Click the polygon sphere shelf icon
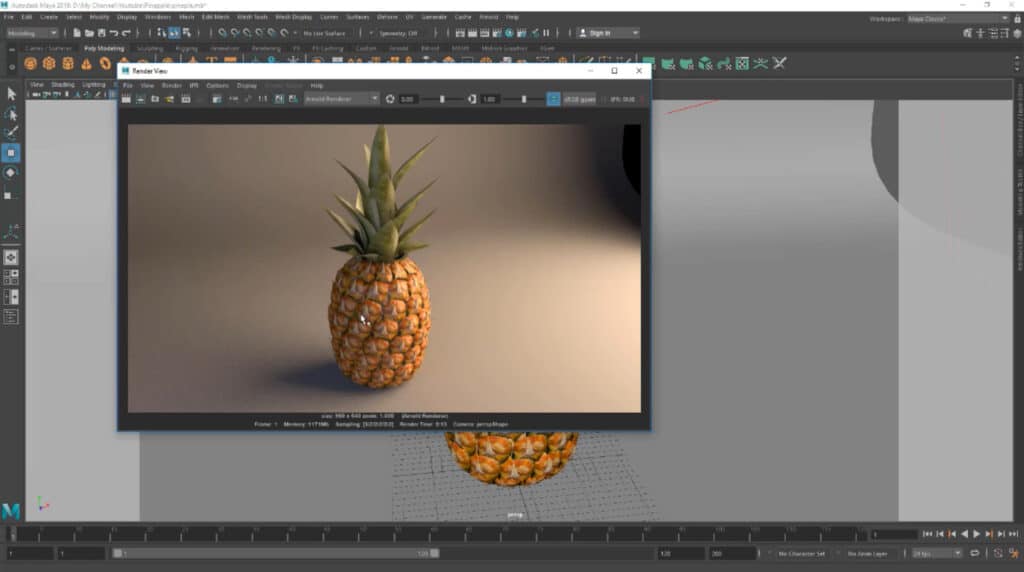 [30, 63]
